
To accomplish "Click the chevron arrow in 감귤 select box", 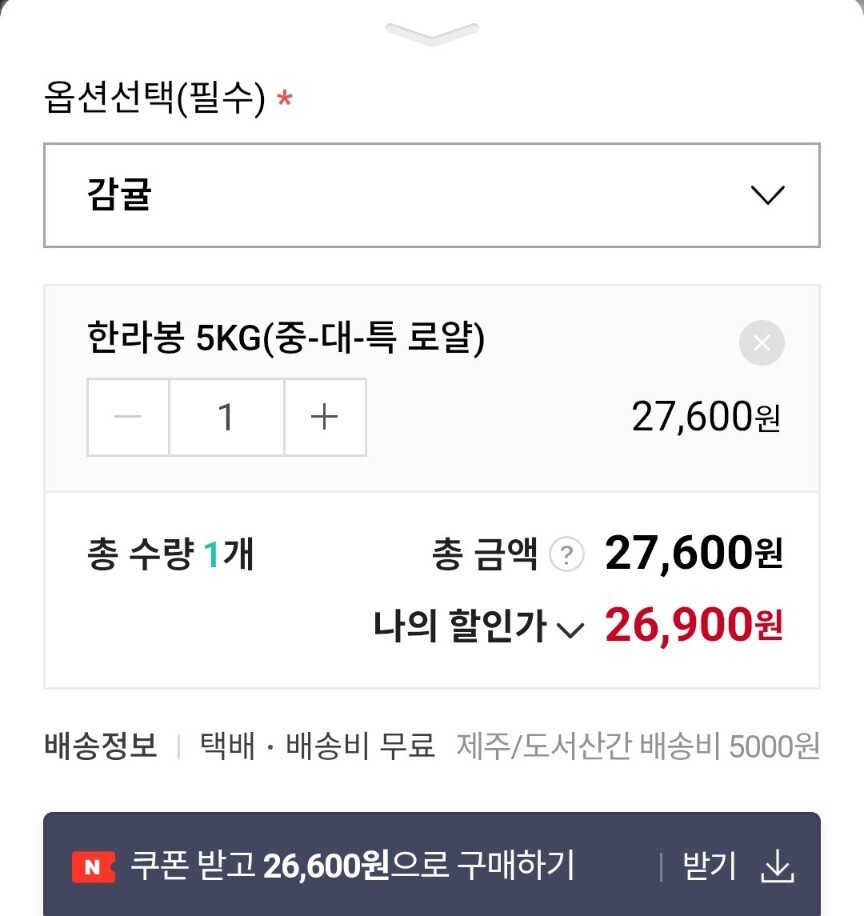I will pyautogui.click(x=767, y=195).
